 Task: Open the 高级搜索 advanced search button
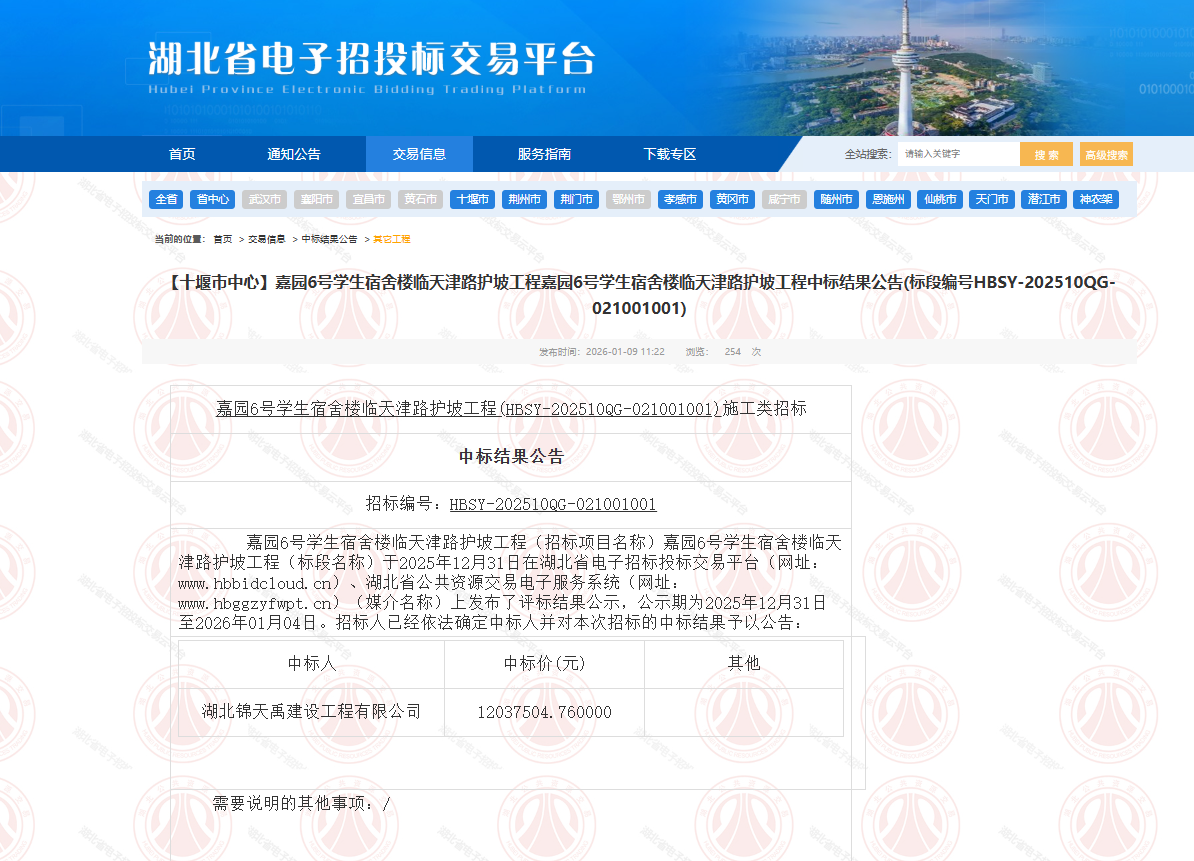(1108, 154)
